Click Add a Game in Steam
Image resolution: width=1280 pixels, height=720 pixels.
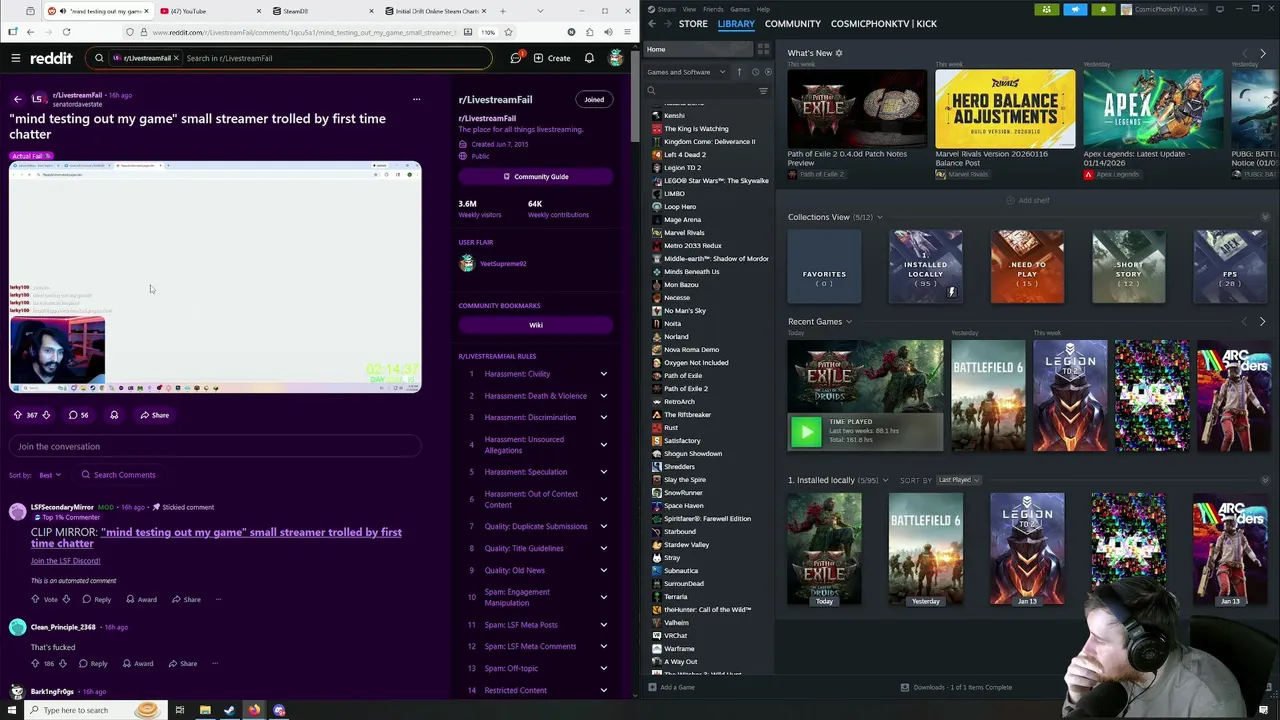(672, 687)
